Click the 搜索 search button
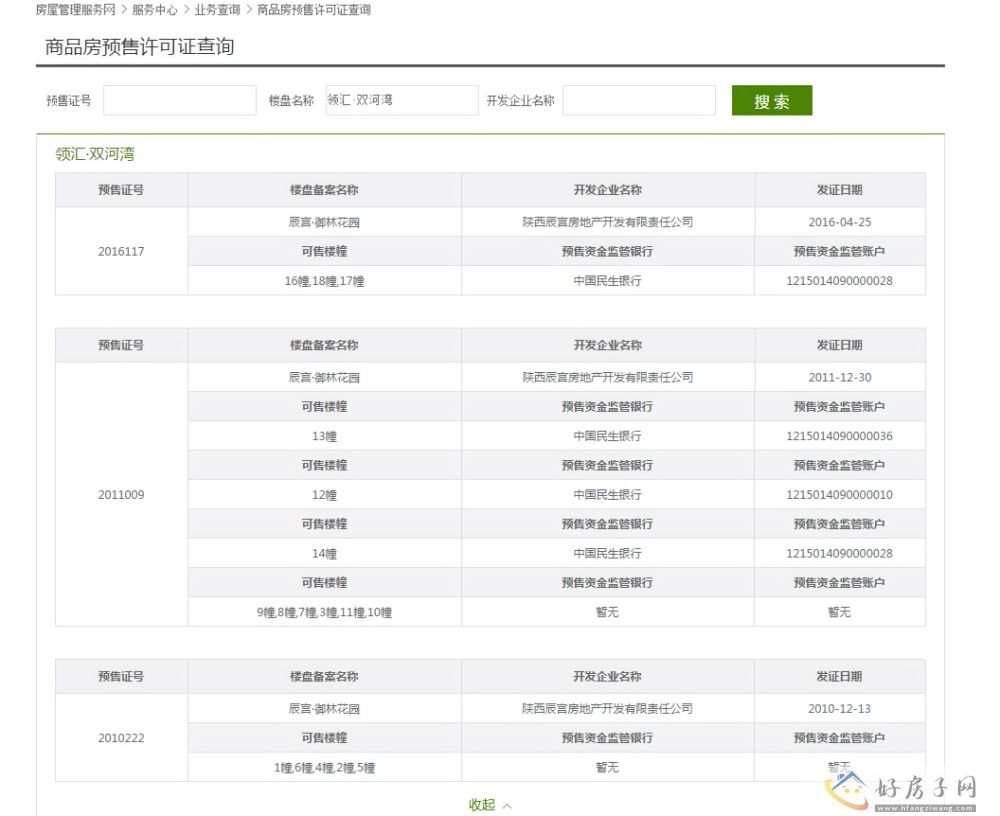This screenshot has width=1000, height=816. 771,101
